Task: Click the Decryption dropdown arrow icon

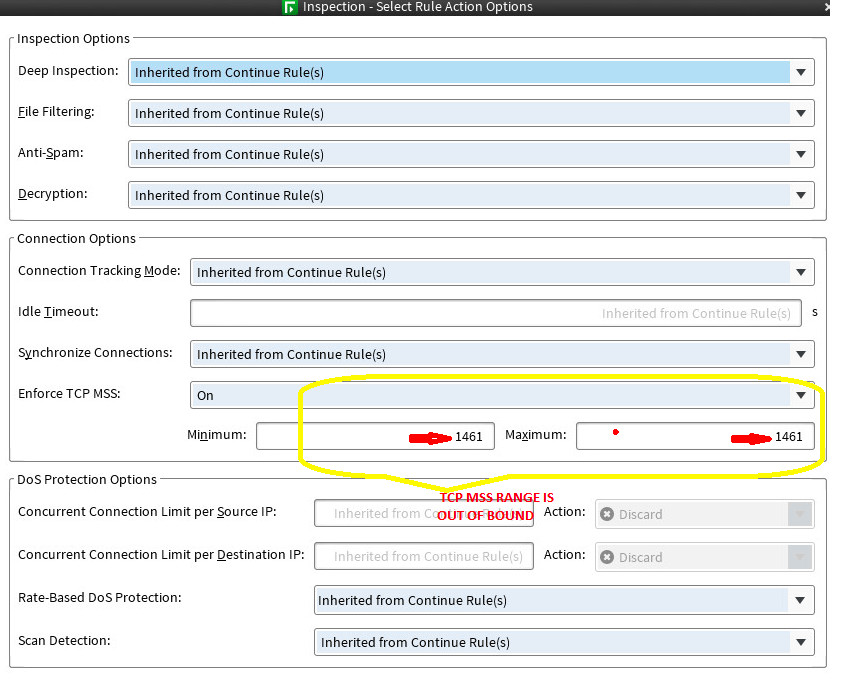Action: point(801,195)
